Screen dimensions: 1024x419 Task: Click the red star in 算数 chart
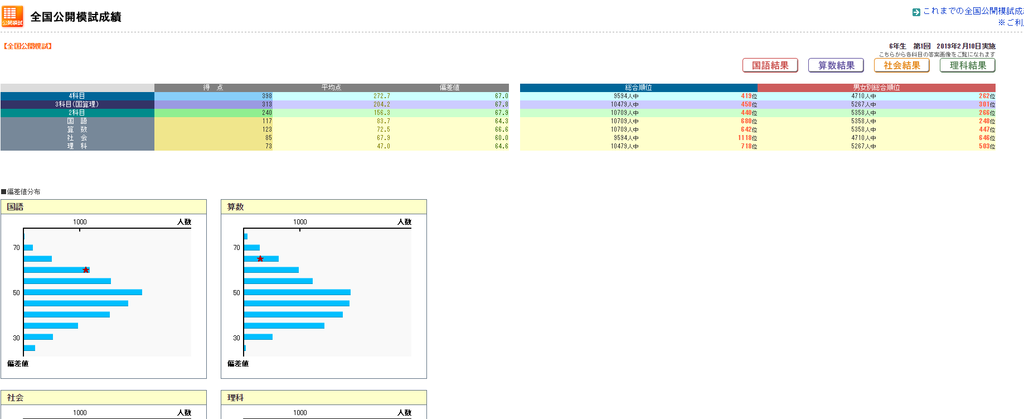(260, 259)
